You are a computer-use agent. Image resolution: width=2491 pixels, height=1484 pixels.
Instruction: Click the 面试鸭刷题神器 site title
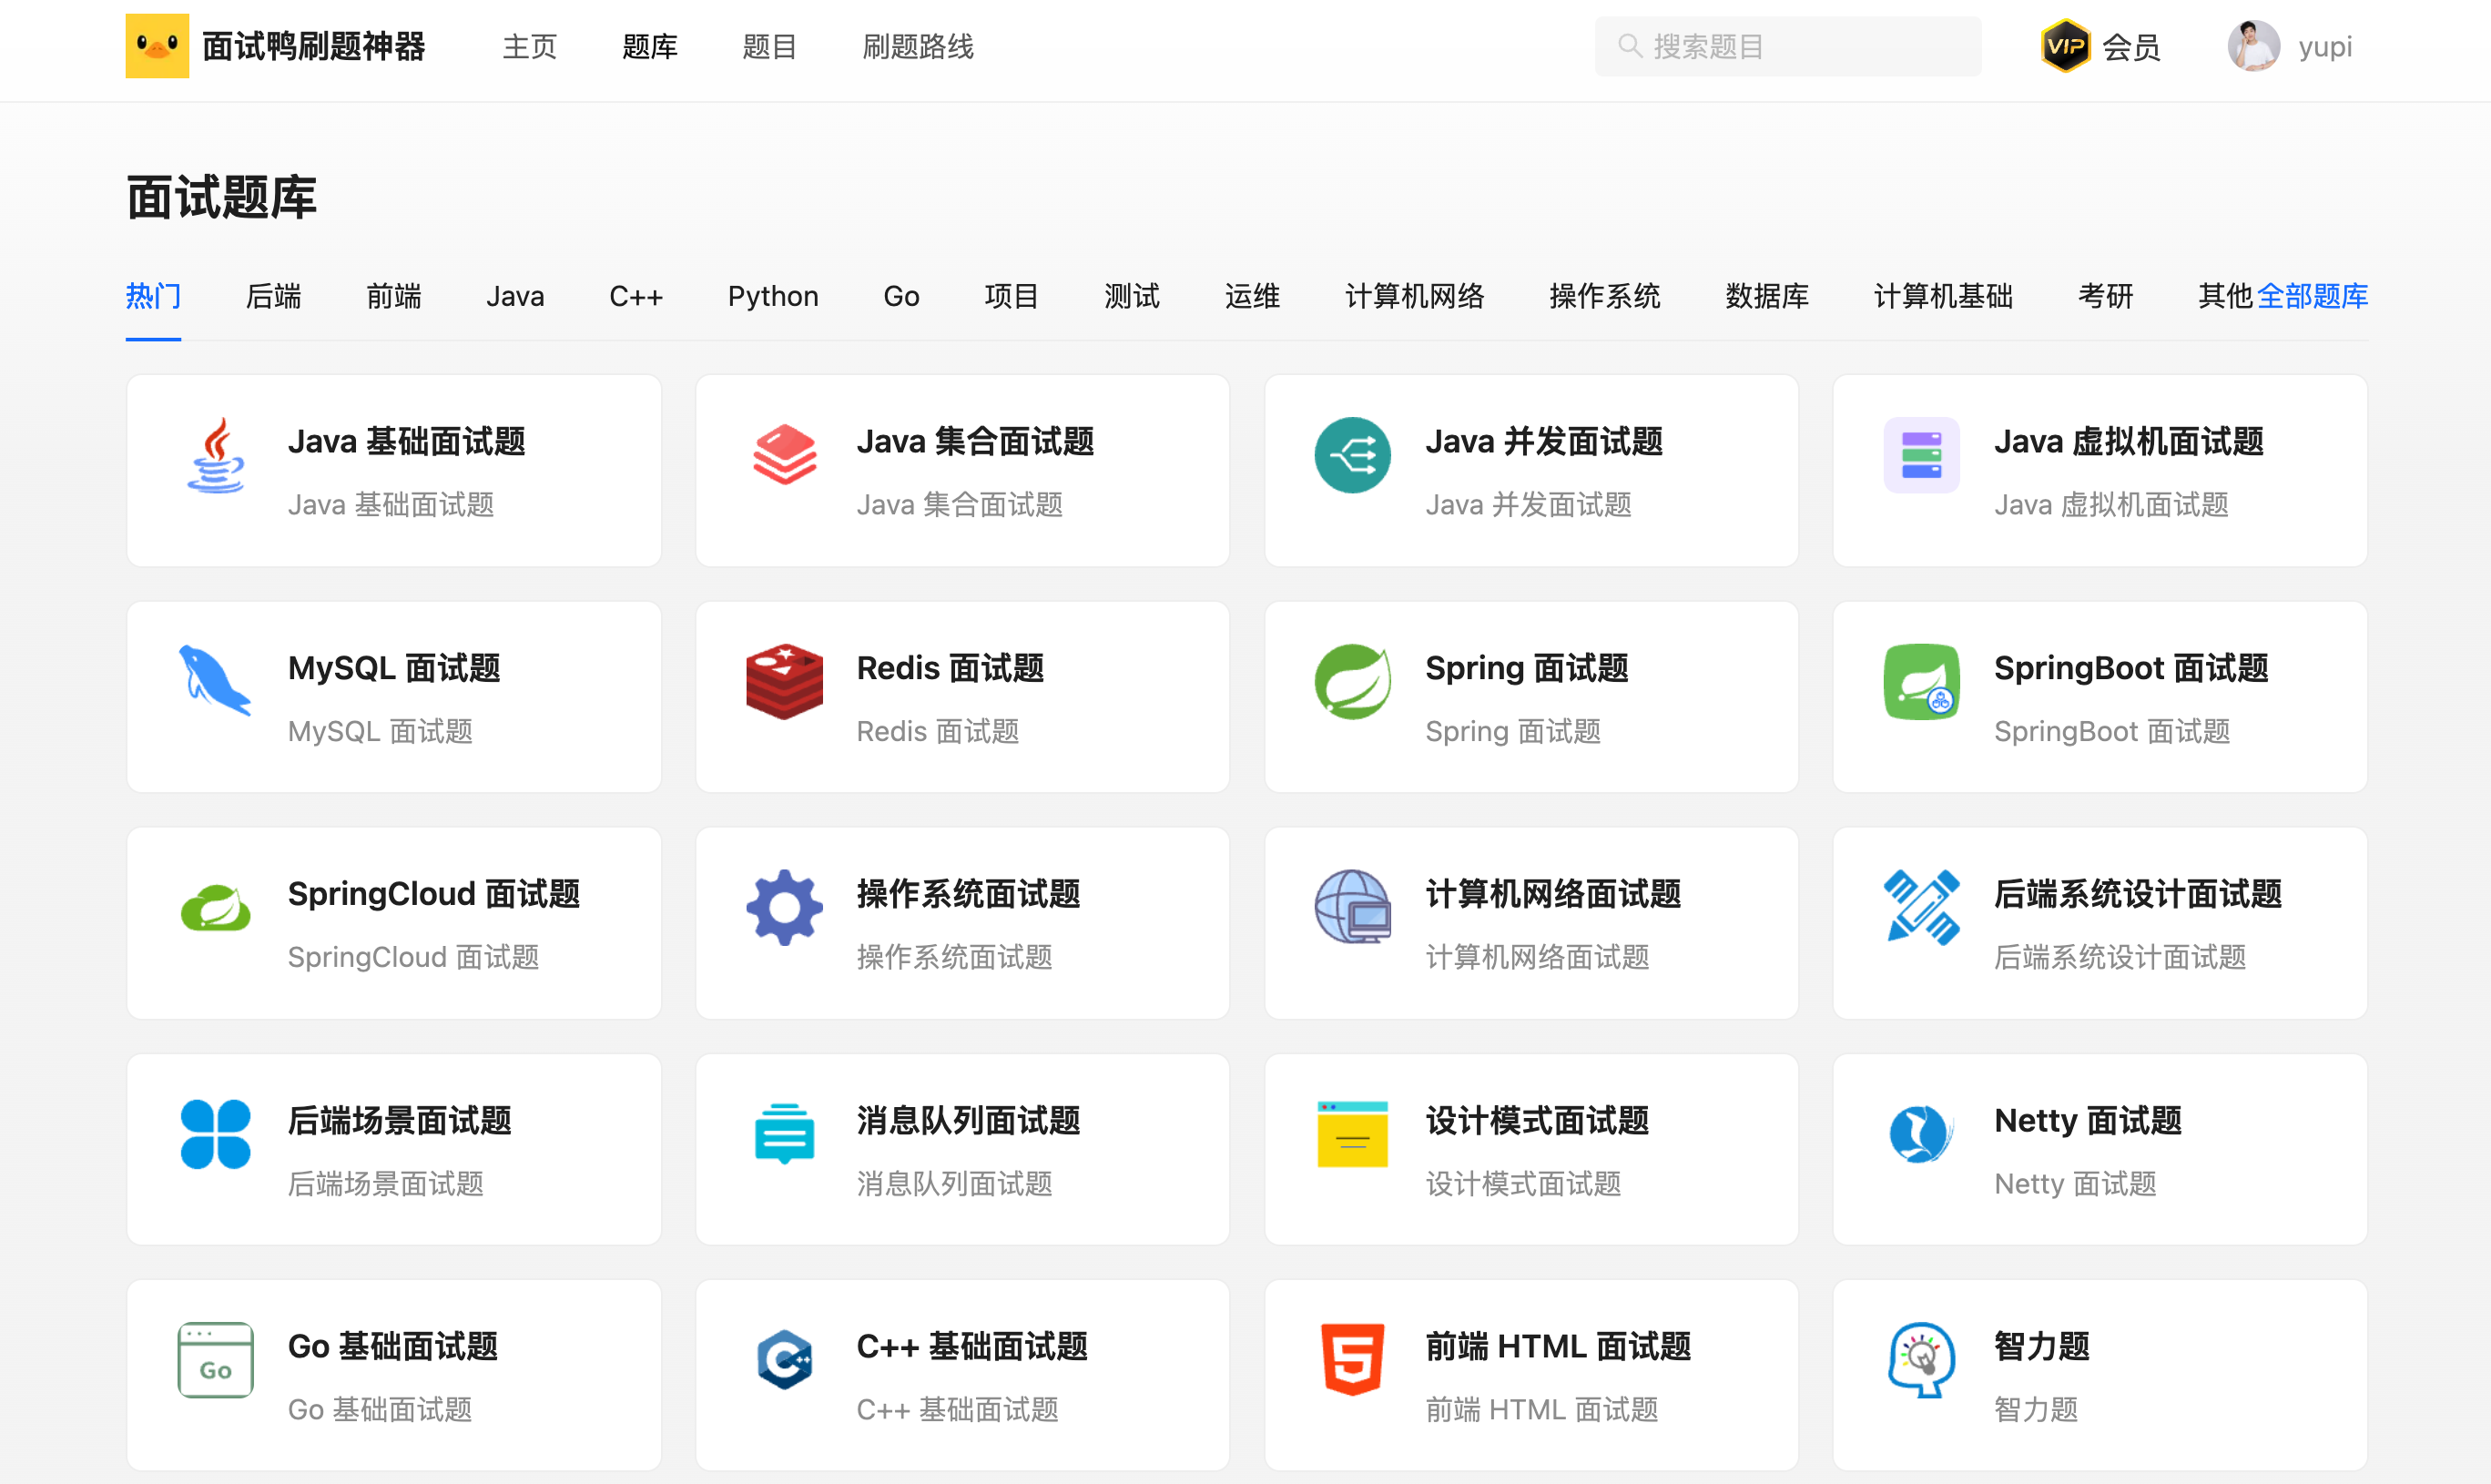(314, 46)
